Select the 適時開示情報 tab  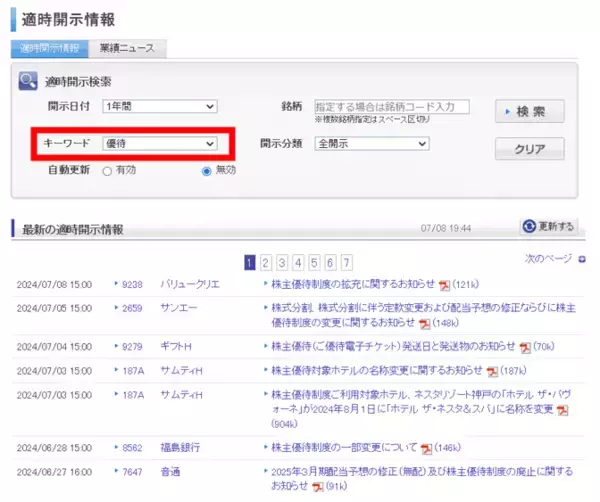48,48
